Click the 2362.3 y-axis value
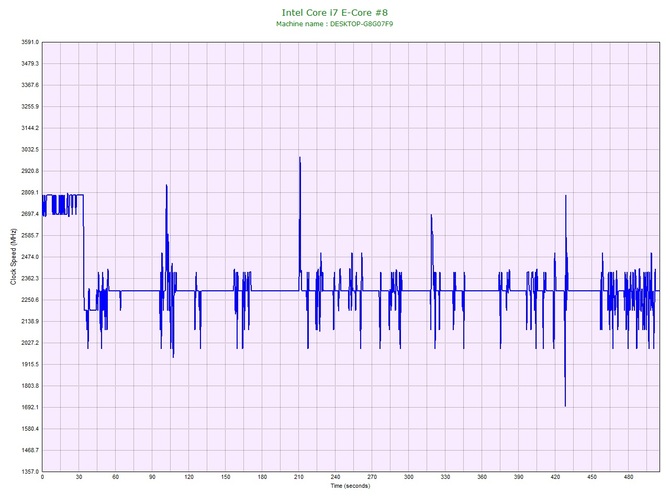 click(30, 278)
